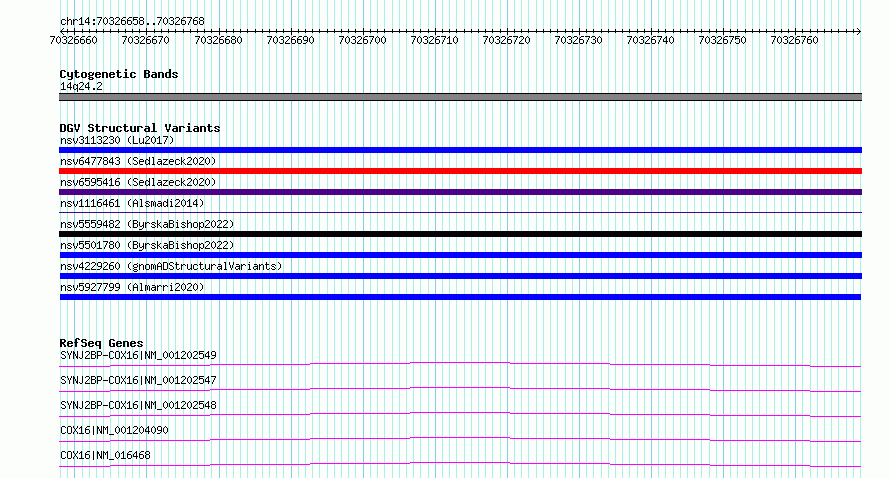This screenshot has width=890, height=478.
Task: Open gene label SYNJ2BP-COX16|NM_001202548
Action: (x=138, y=405)
